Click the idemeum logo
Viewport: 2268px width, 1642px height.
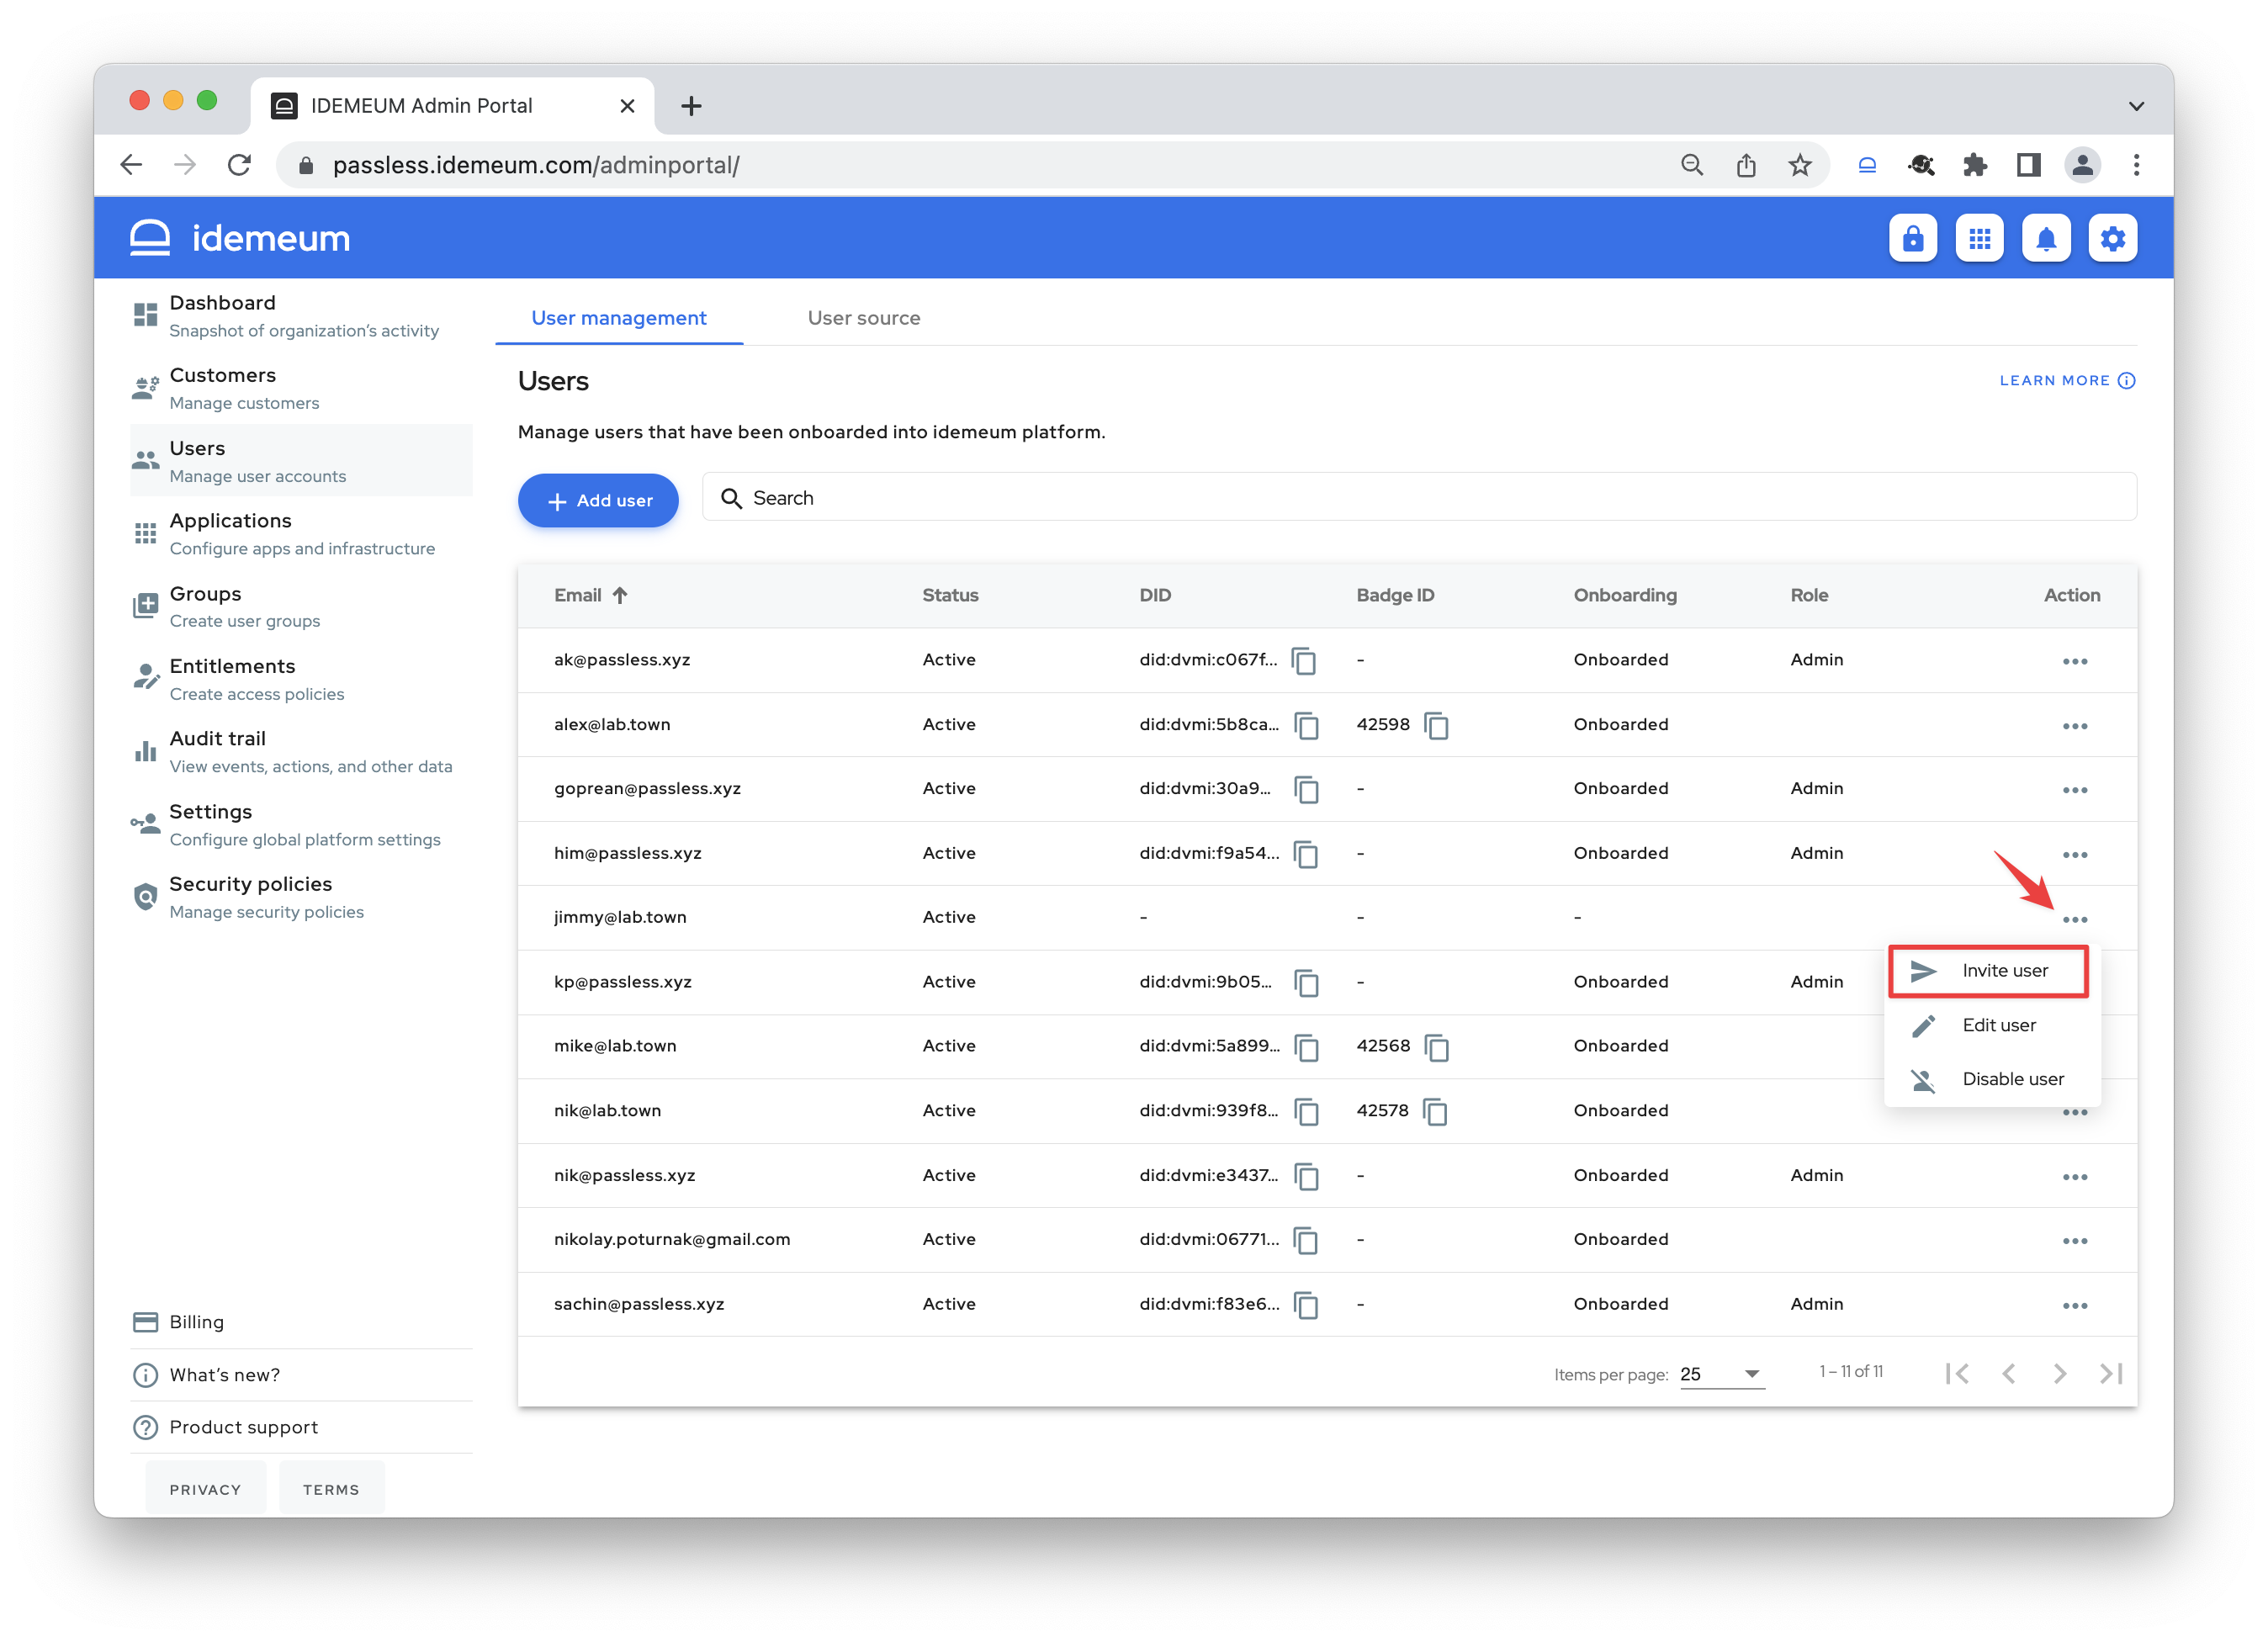point(240,238)
